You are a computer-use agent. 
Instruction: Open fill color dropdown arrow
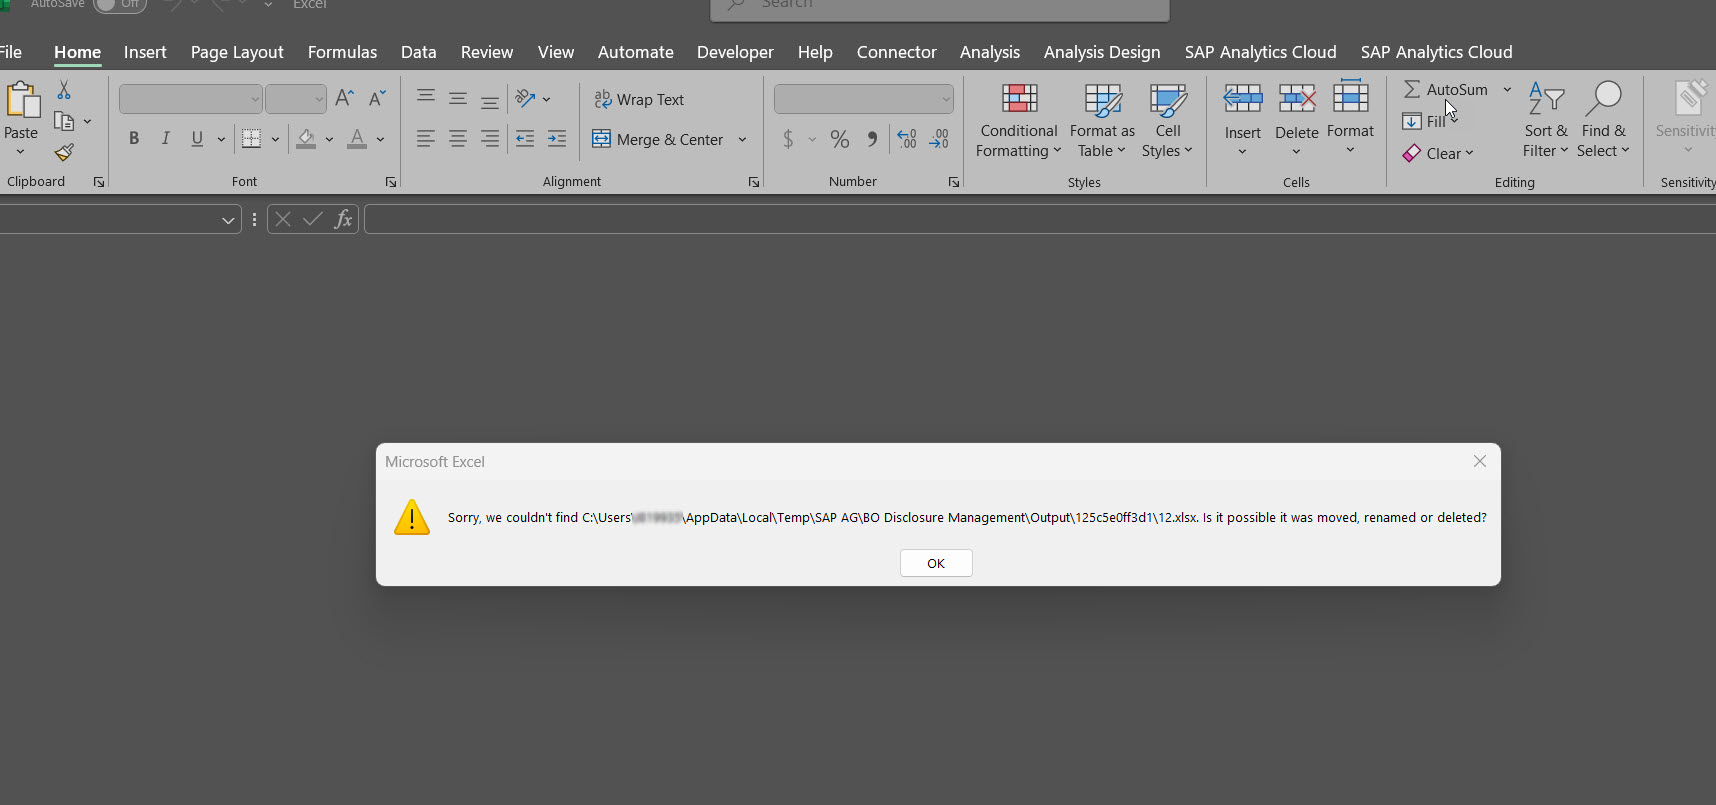click(x=329, y=139)
